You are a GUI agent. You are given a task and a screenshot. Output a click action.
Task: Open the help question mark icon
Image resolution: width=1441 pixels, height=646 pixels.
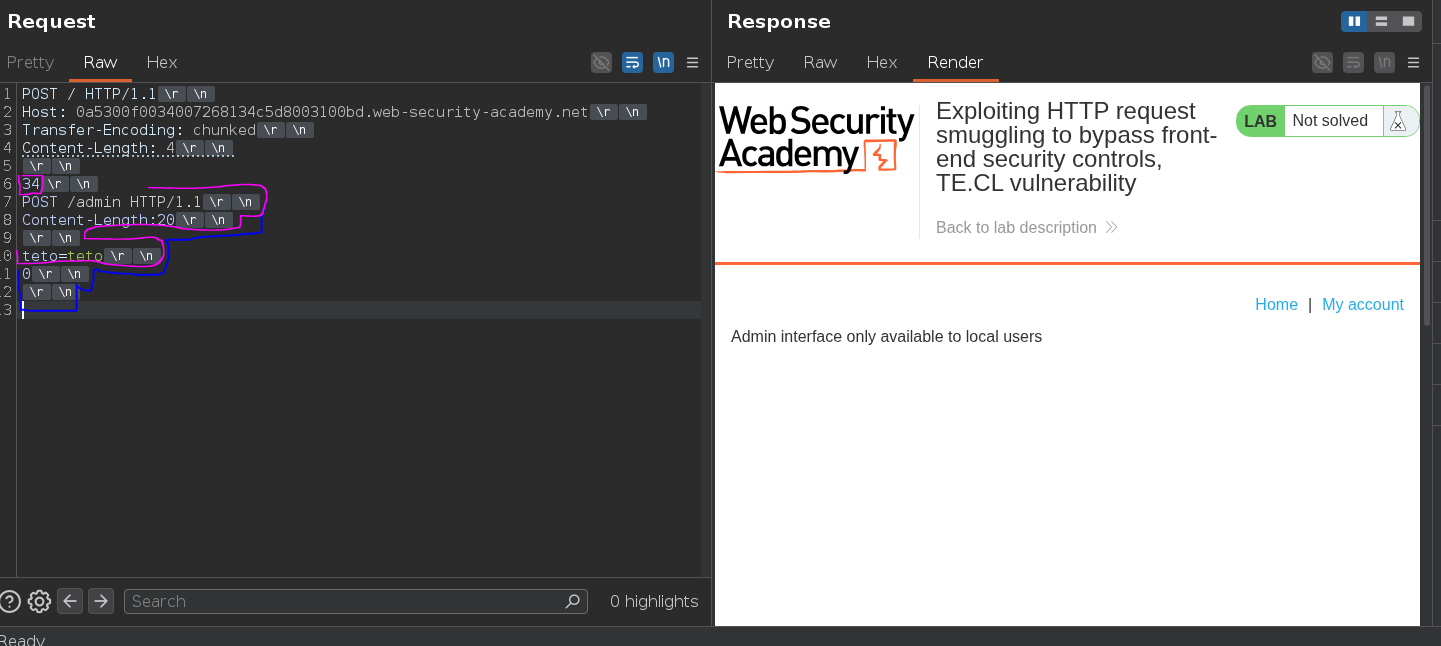click(9, 601)
